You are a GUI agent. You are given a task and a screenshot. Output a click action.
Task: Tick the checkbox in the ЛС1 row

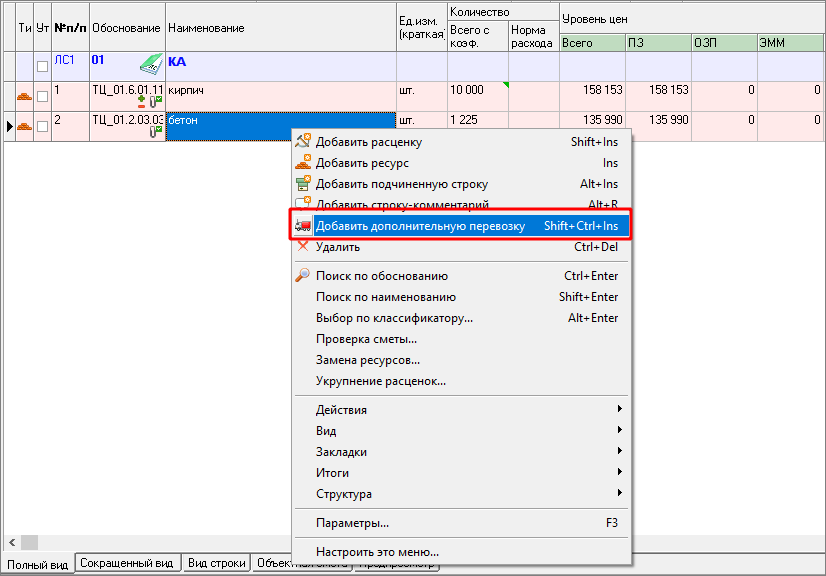pos(42,67)
